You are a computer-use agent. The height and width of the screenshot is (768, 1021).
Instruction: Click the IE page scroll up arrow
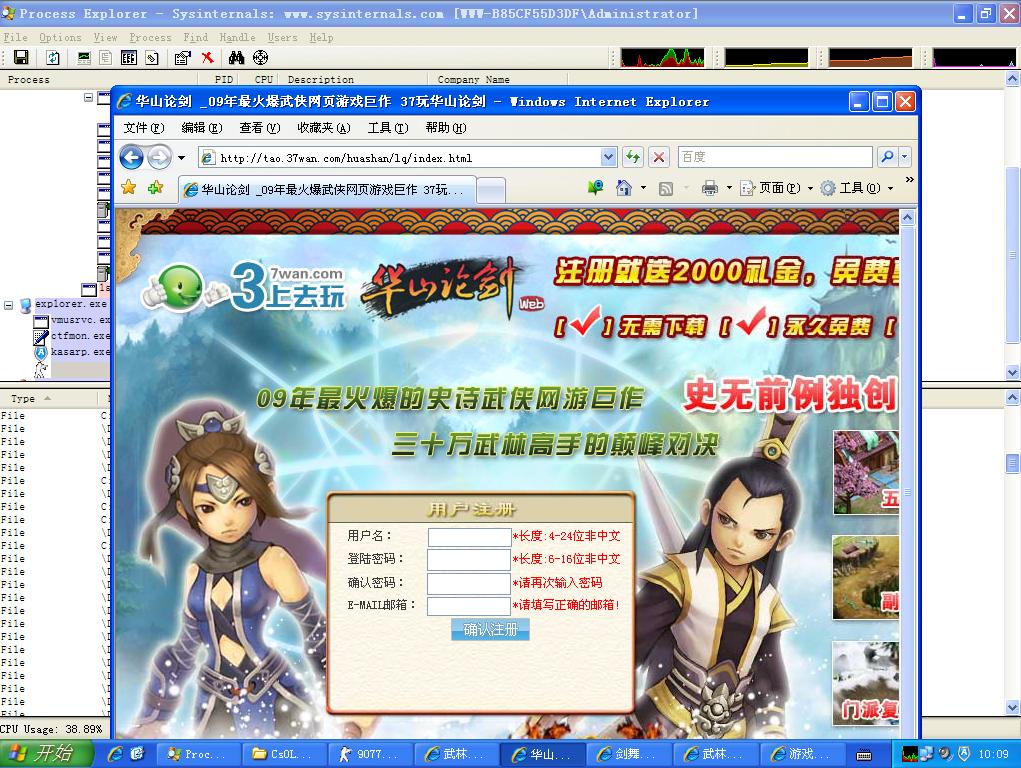[907, 218]
